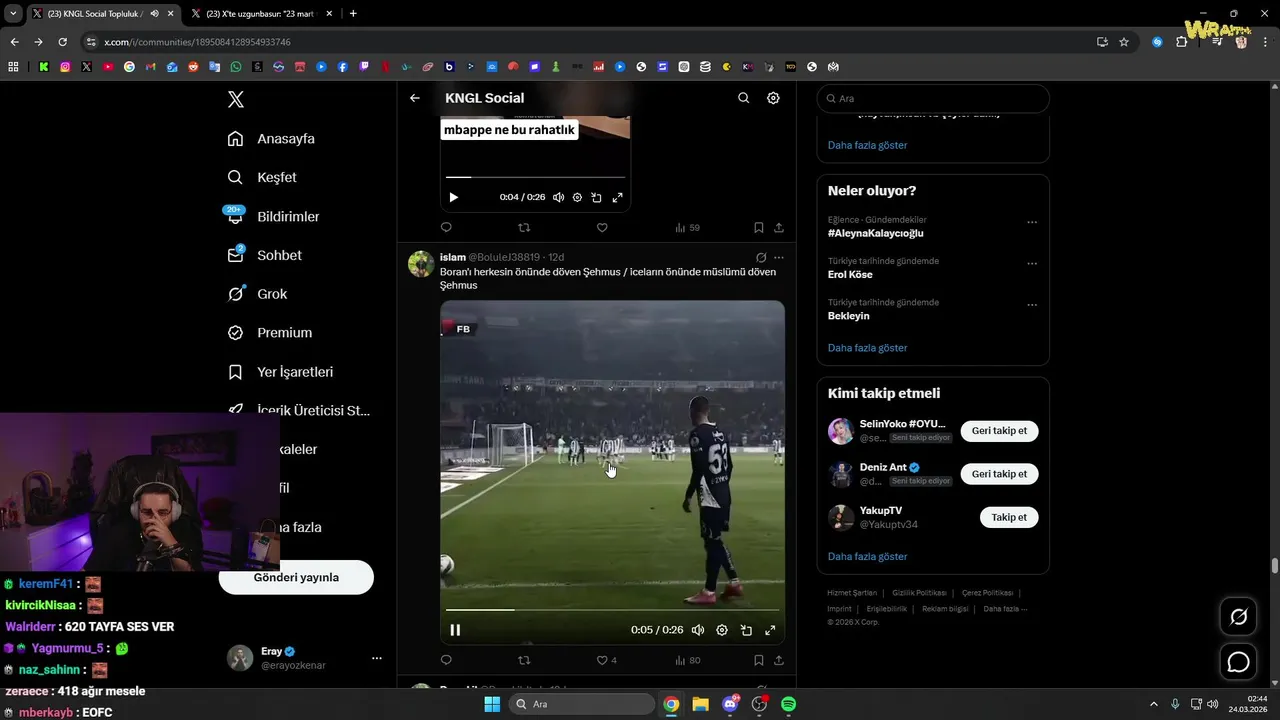Open KNGL Social community settings gear
Viewport: 1280px width, 720px height.
click(773, 98)
